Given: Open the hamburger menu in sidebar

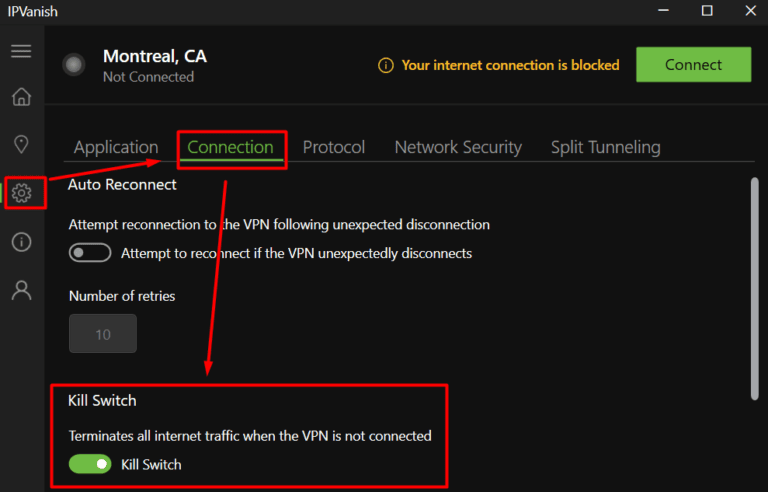Looking at the screenshot, I should point(21,51).
